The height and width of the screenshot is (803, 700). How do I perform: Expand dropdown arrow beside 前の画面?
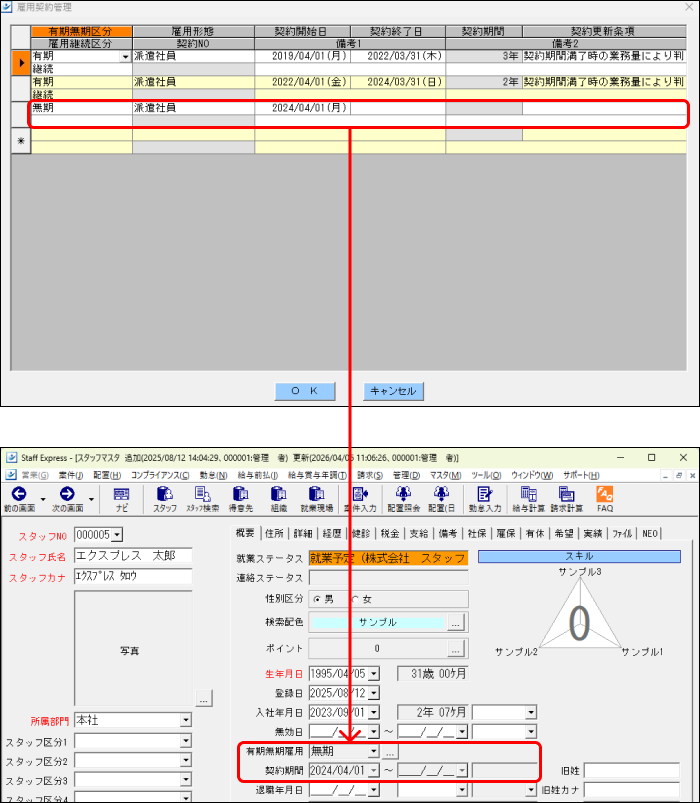pyautogui.click(x=43, y=499)
